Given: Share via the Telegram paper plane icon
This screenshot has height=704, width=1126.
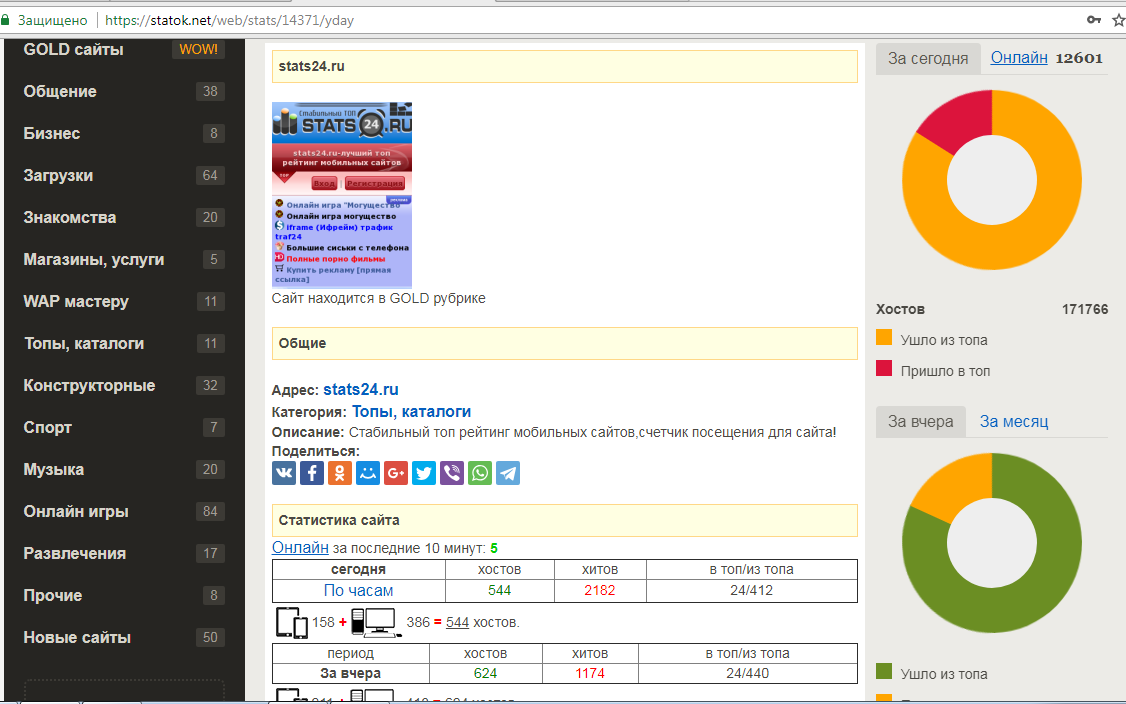Looking at the screenshot, I should (508, 473).
